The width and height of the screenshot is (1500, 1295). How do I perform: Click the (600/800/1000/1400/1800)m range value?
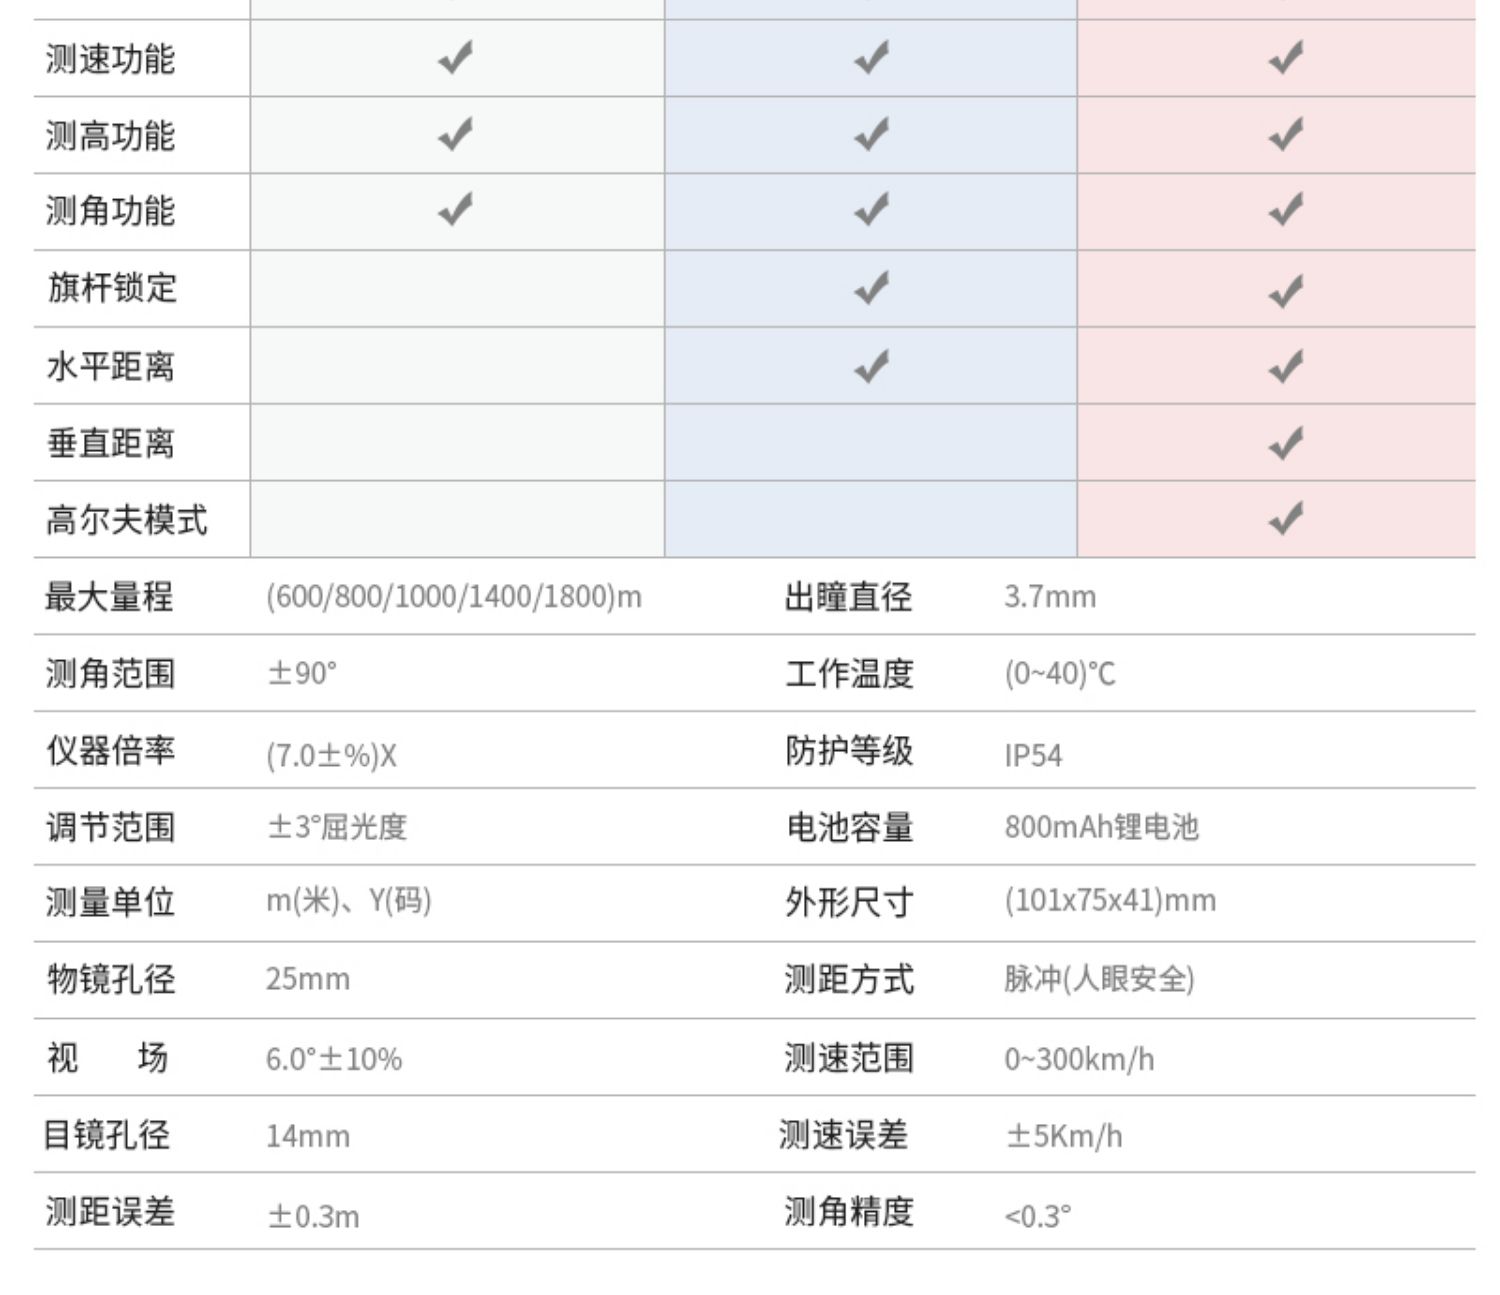click(454, 597)
